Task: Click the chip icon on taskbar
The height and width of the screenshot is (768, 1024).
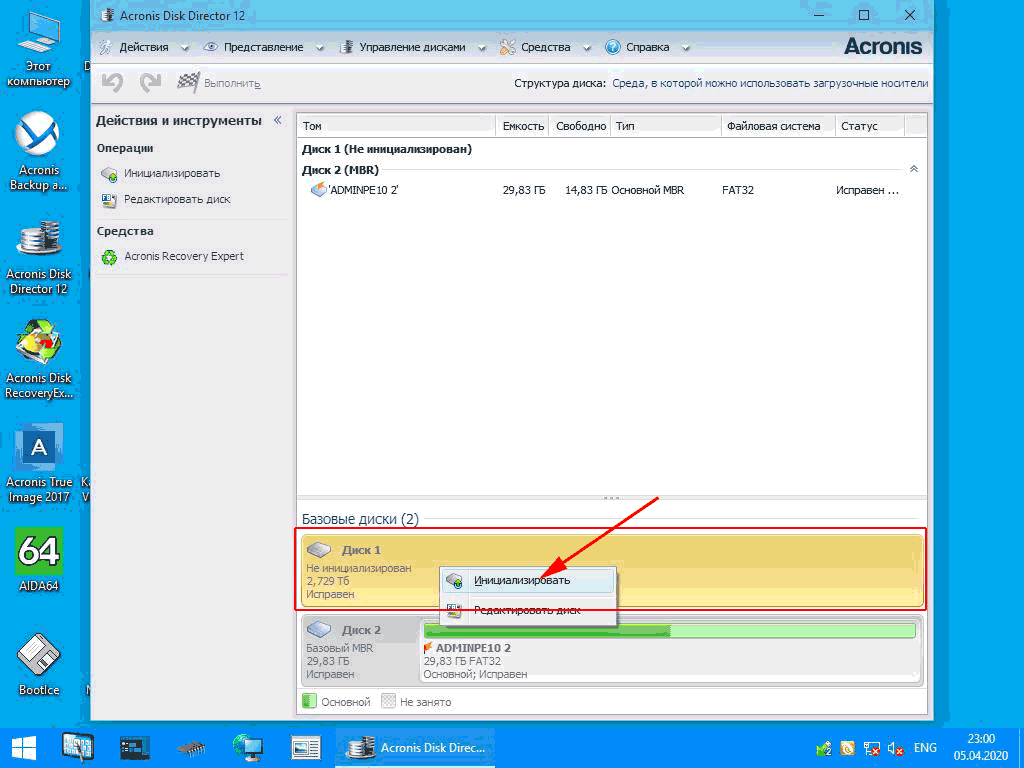Action: coord(191,748)
